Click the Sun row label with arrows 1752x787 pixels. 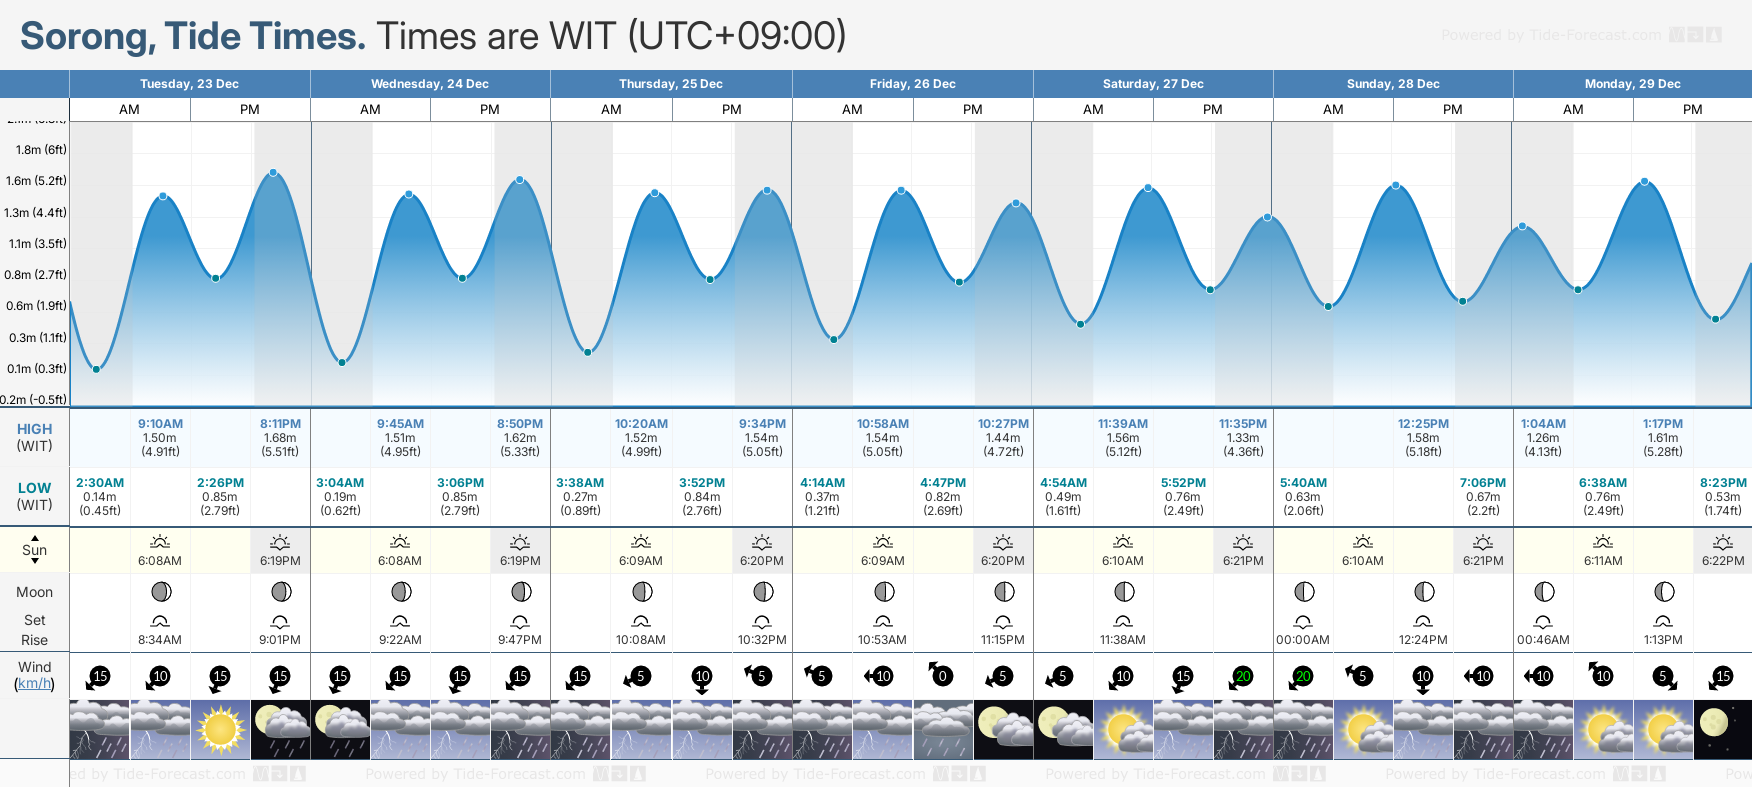34,550
